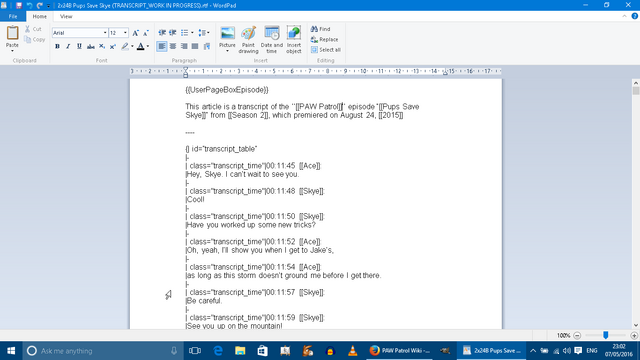640x360 pixels.
Task: Open the File menu
Action: coord(13,16)
